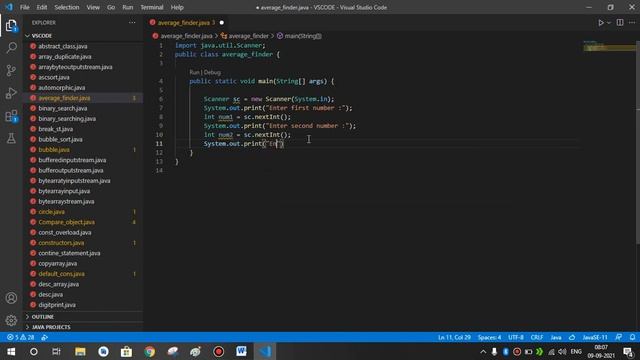Change end of line sequence CRLF

[537, 338]
